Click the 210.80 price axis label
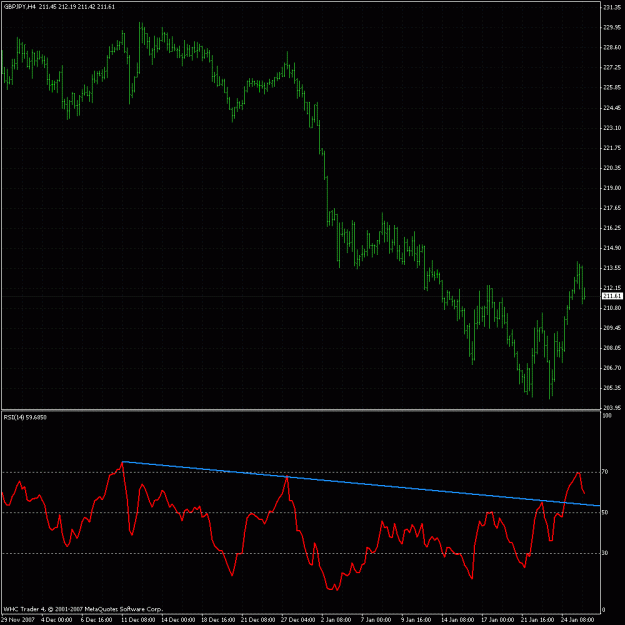 click(612, 308)
